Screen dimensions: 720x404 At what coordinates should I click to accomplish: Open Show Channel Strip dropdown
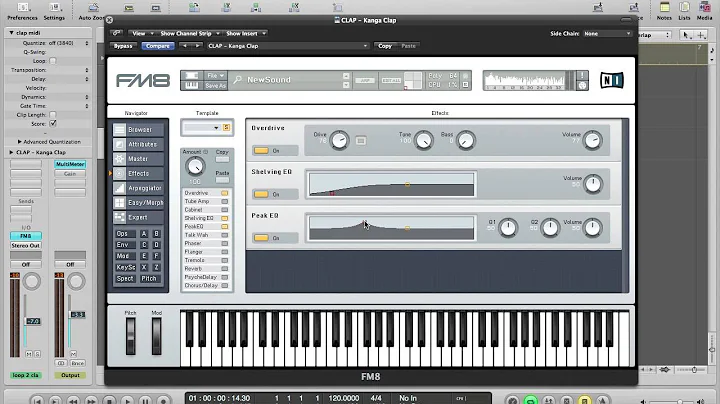tap(190, 34)
